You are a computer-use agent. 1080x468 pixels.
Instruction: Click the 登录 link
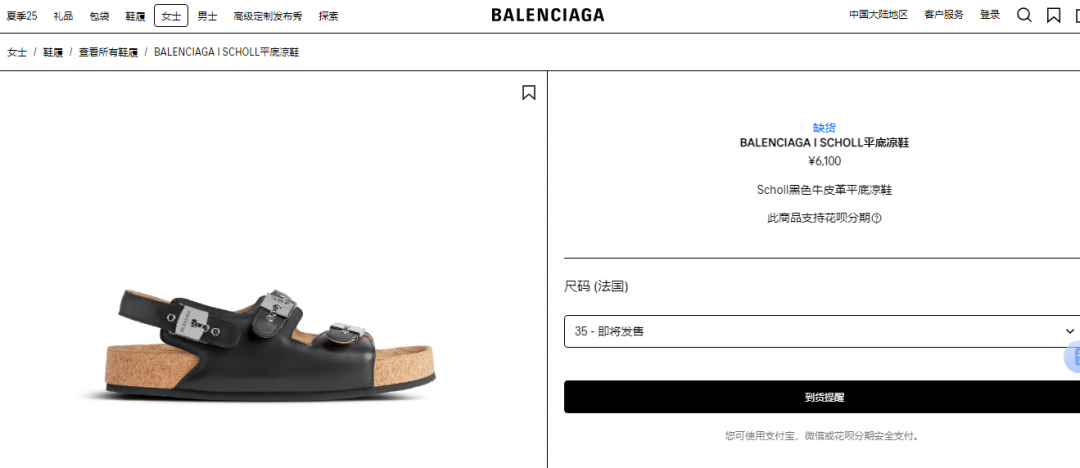coord(990,14)
